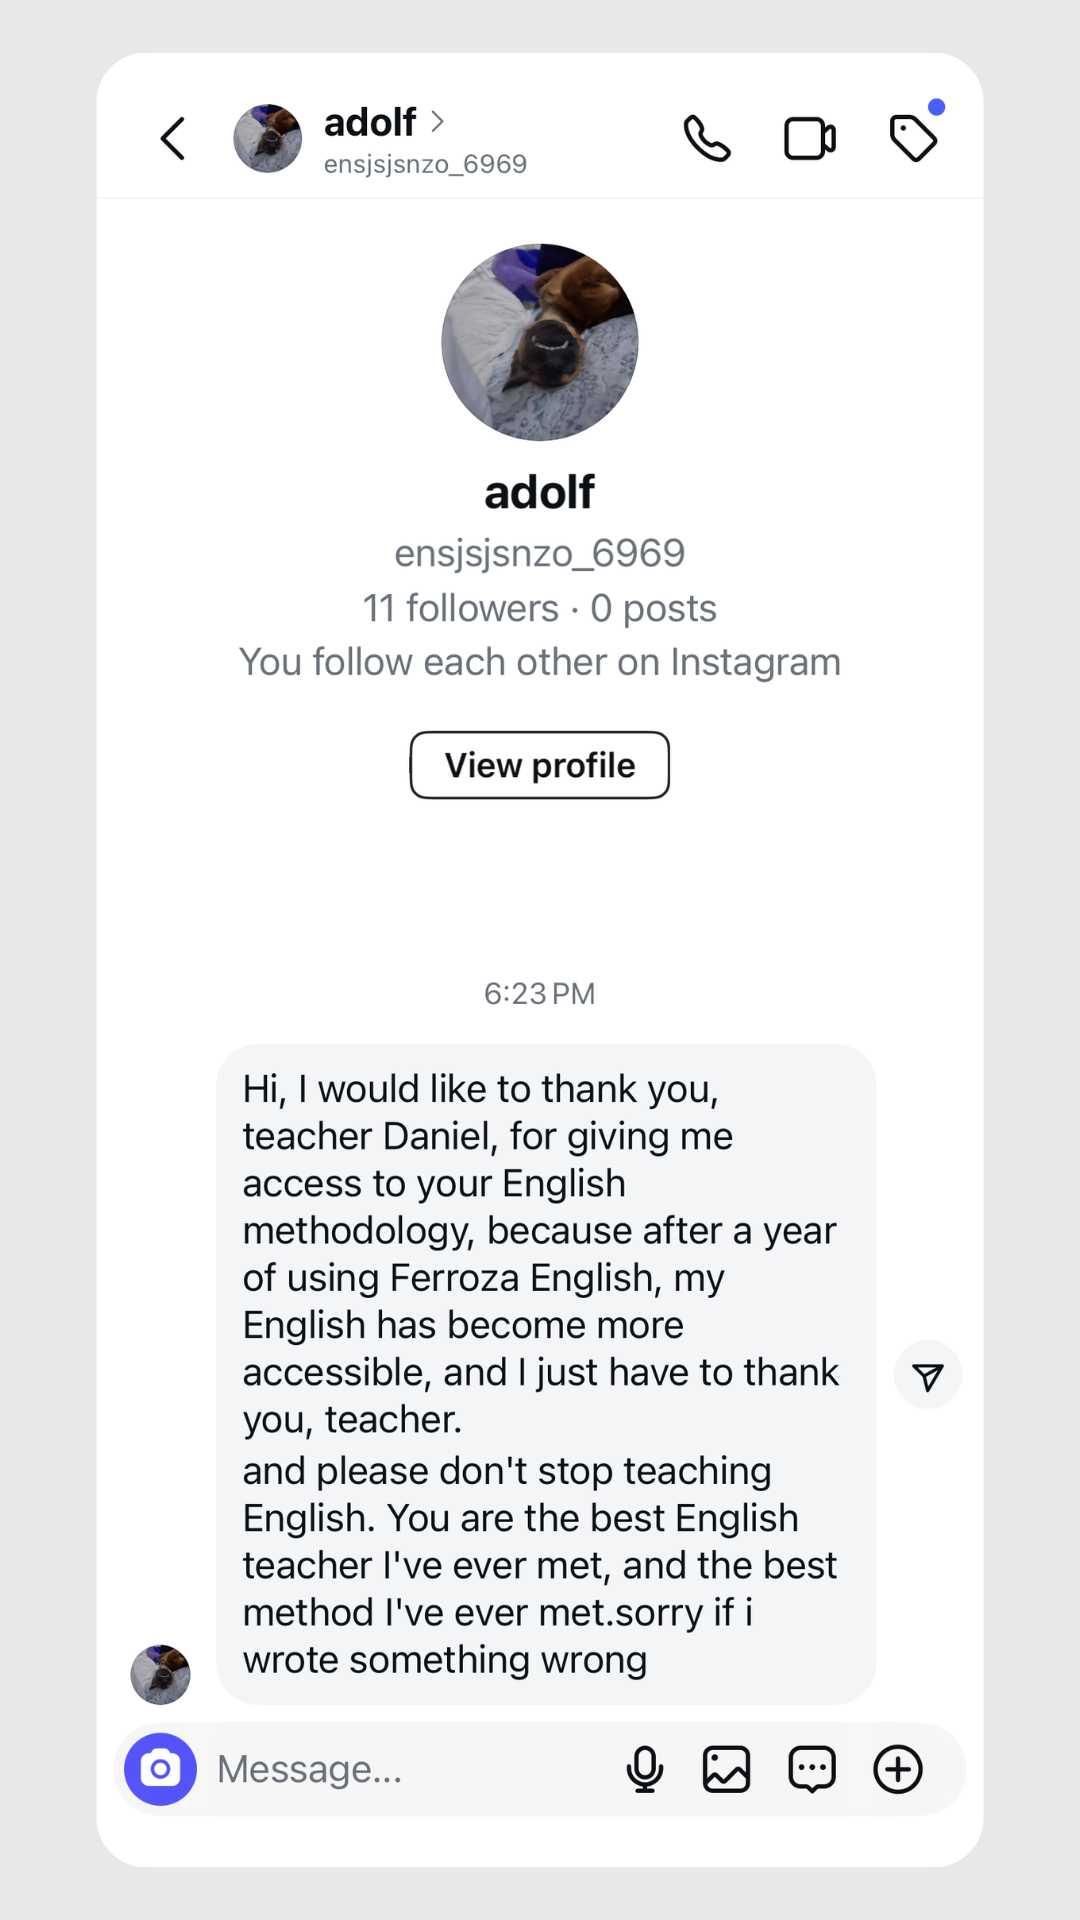The height and width of the screenshot is (1920, 1080).
Task: Open adolf's large profile picture
Action: pos(540,342)
